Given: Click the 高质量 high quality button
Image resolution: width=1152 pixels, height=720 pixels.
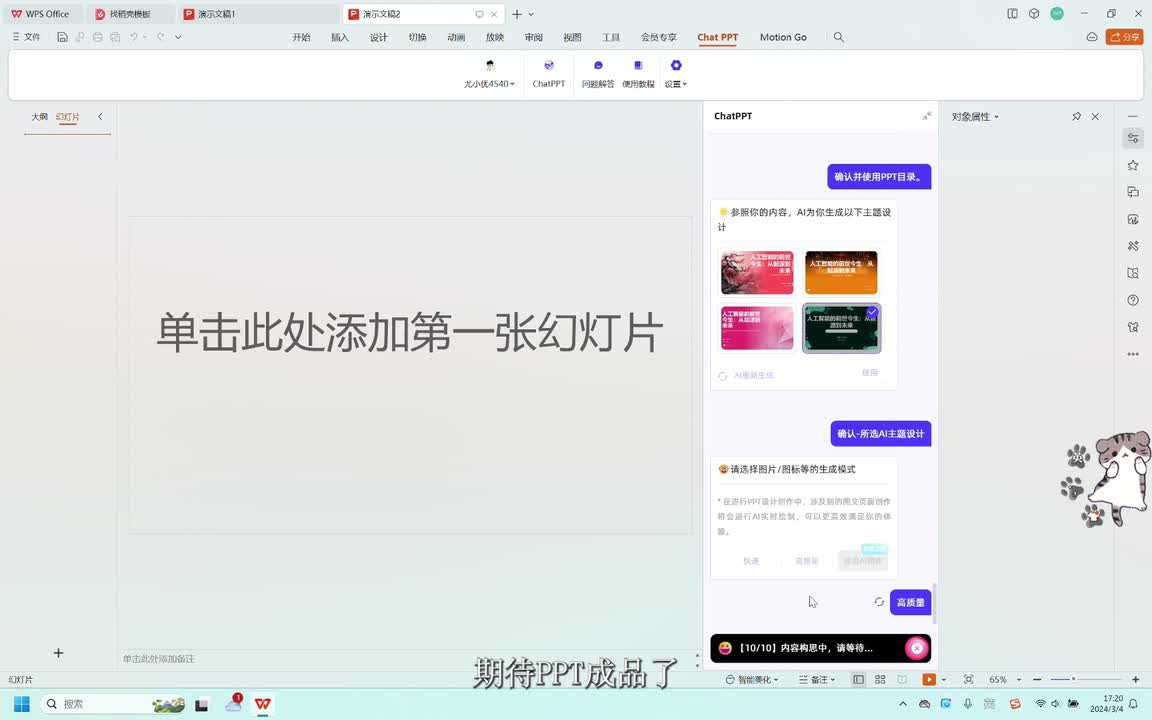Looking at the screenshot, I should [910, 602].
